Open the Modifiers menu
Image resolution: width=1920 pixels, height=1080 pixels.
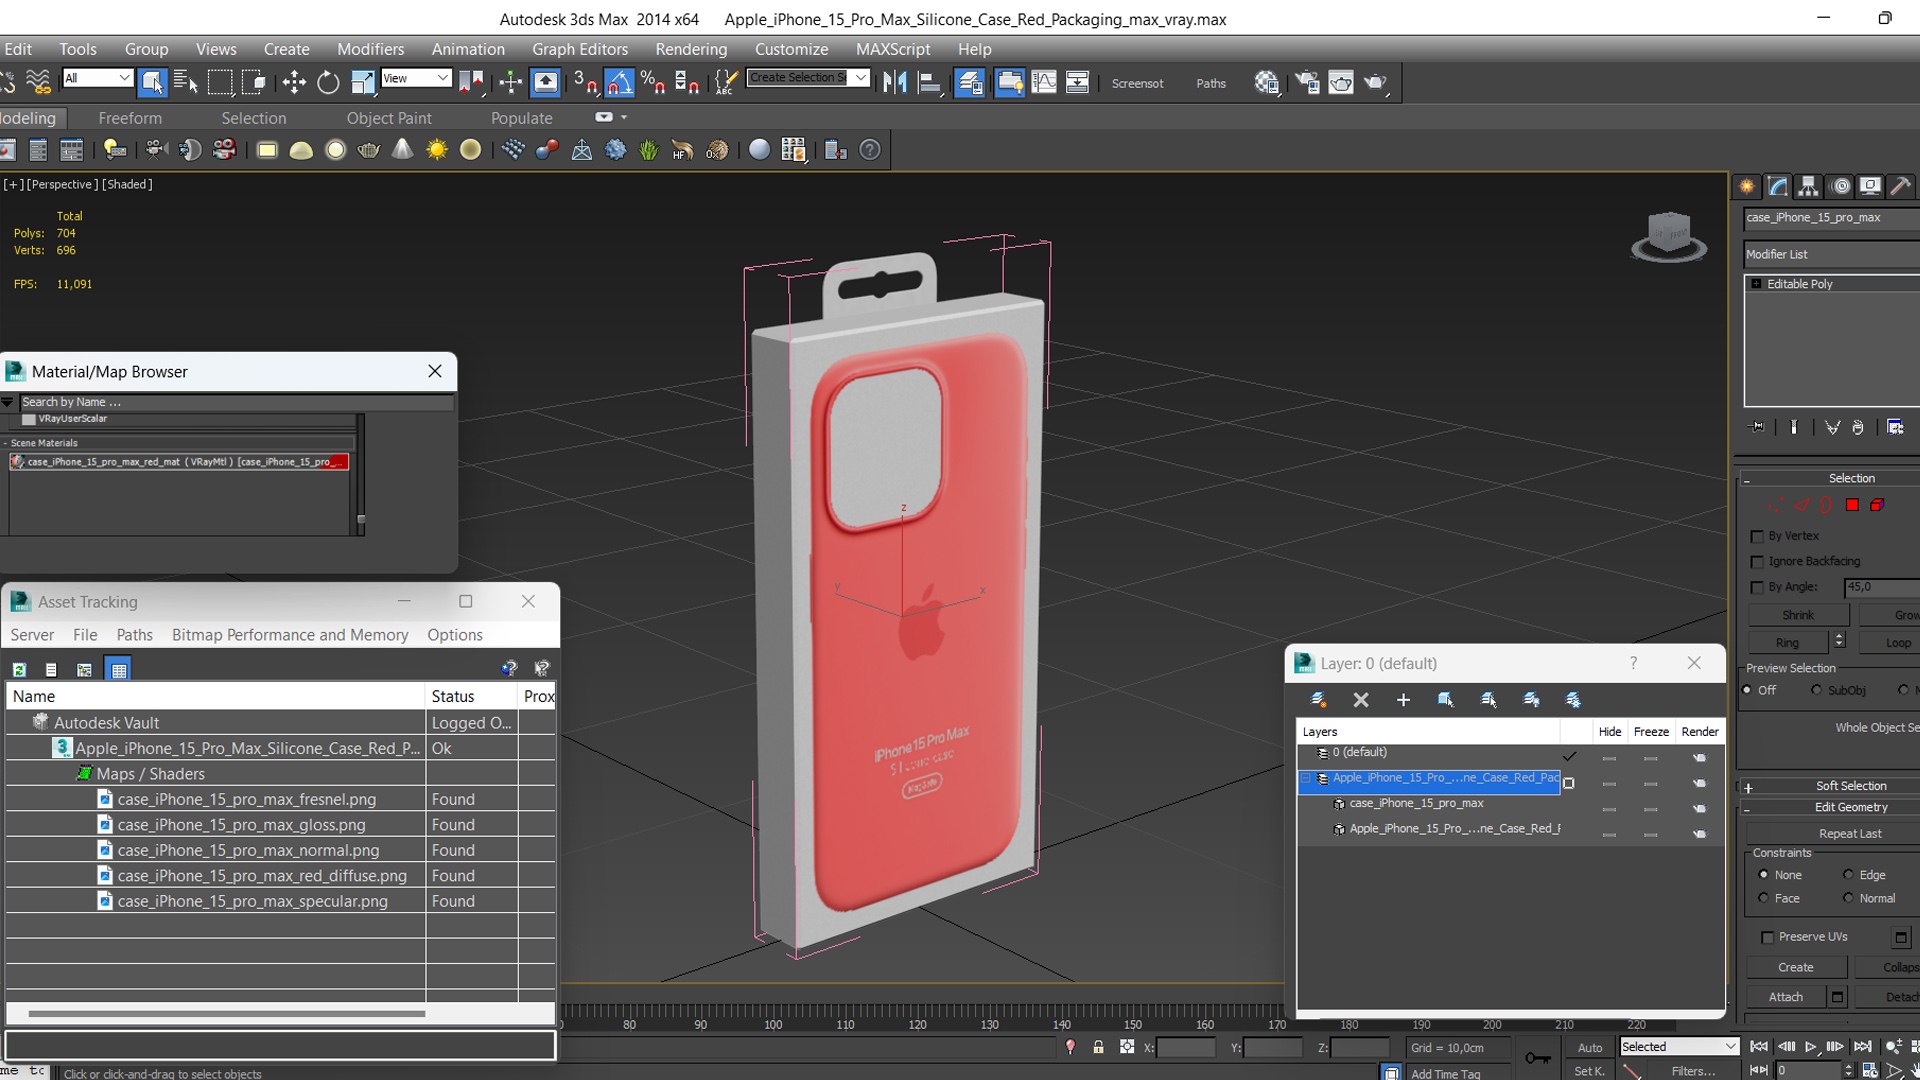(370, 49)
